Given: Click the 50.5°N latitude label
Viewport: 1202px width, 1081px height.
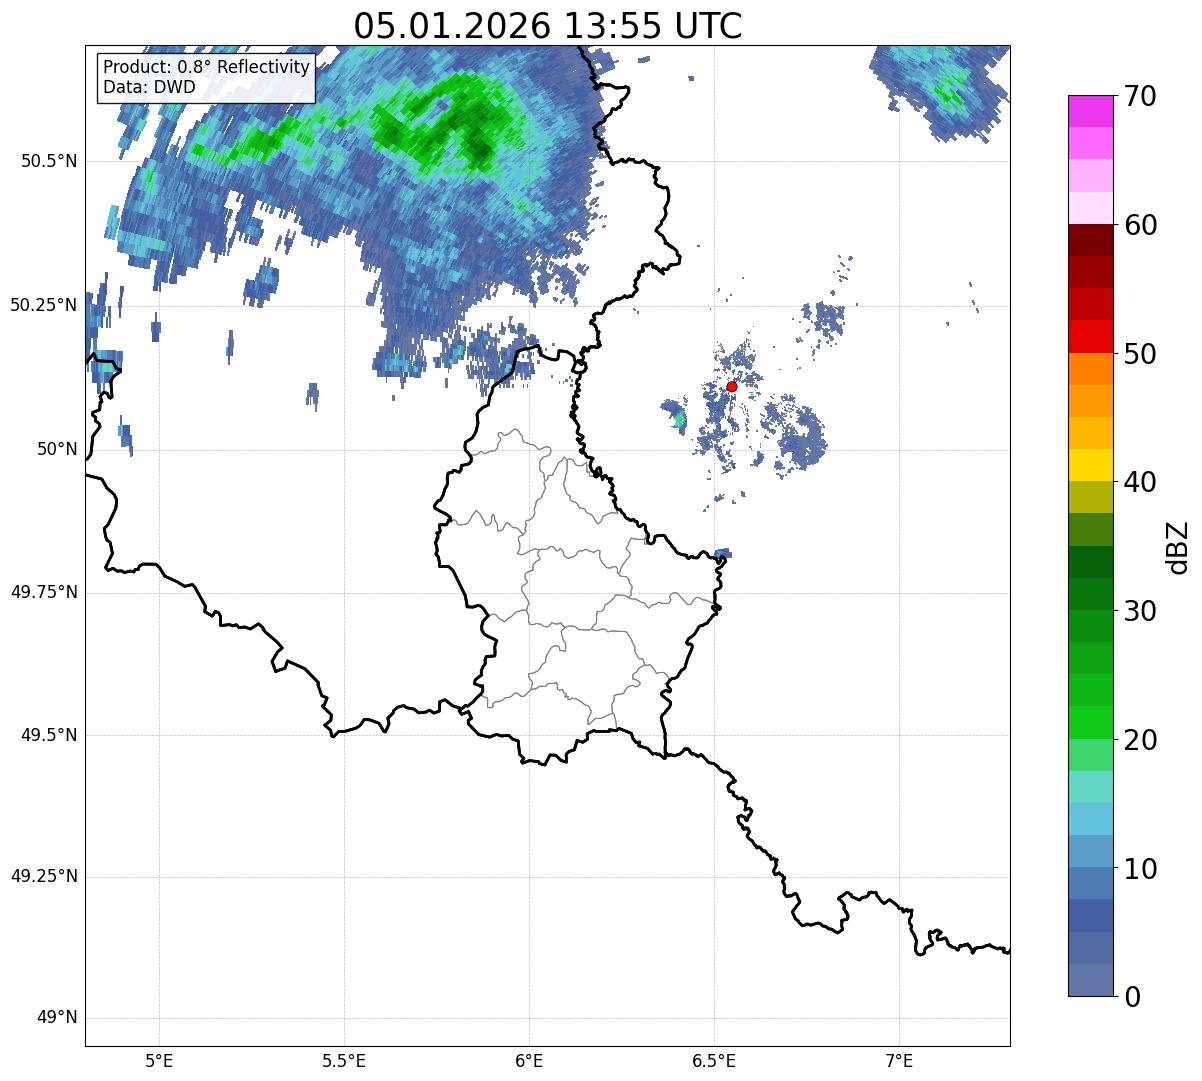Looking at the screenshot, I should pos(48,161).
